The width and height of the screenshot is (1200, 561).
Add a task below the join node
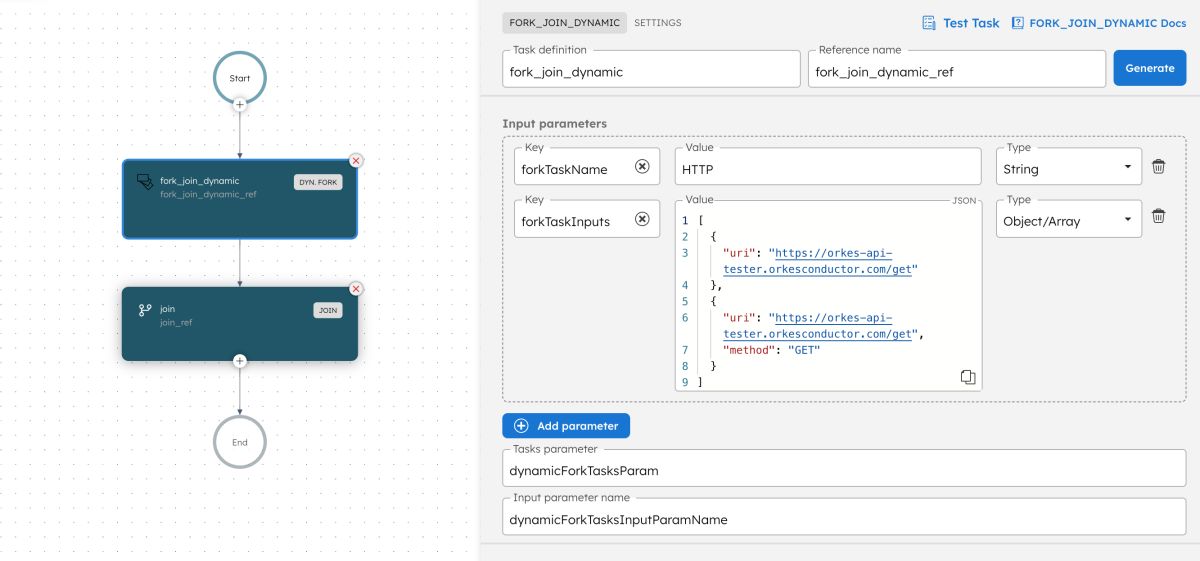(x=239, y=360)
